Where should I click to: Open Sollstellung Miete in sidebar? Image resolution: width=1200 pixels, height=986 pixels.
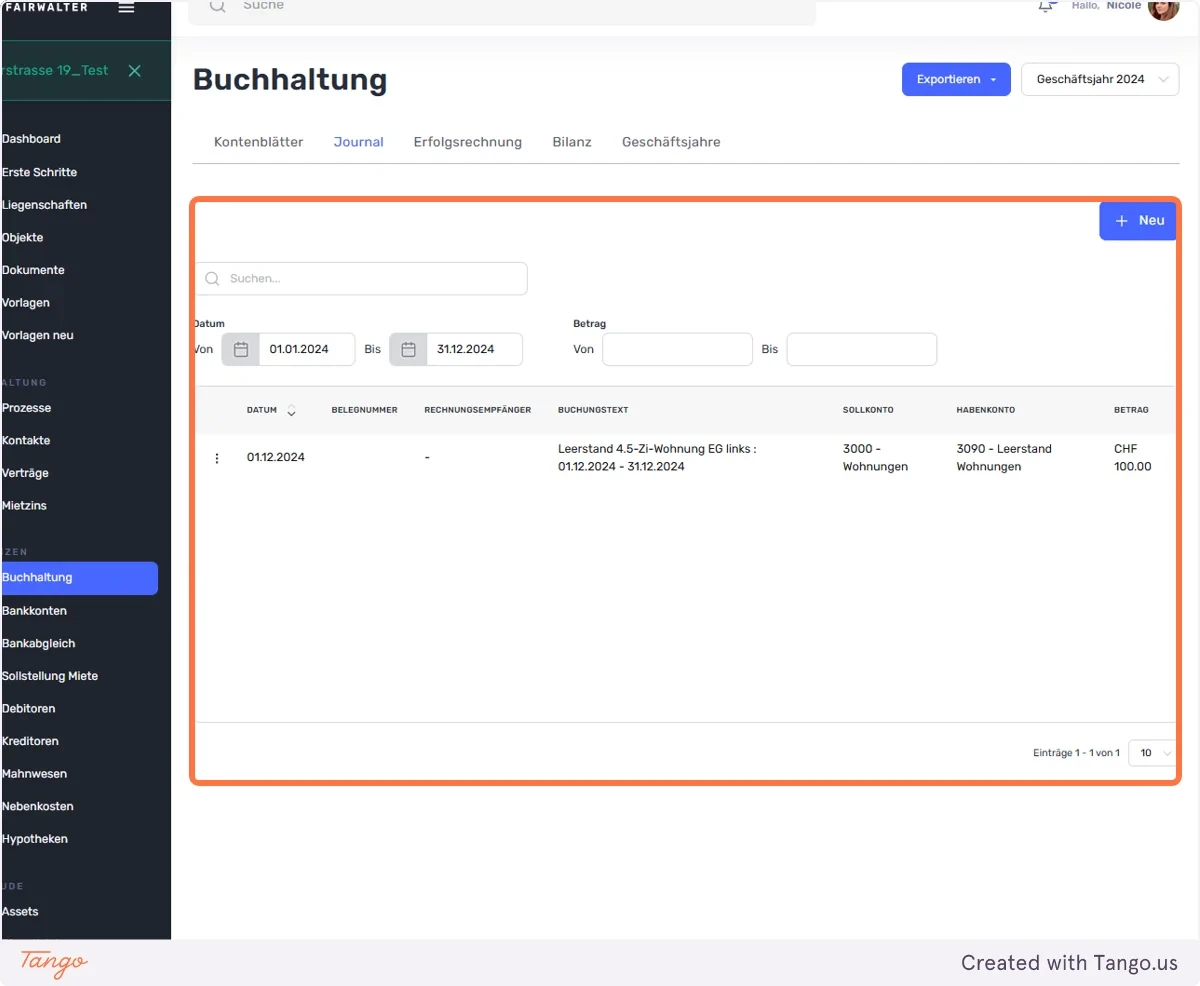pyautogui.click(x=50, y=676)
